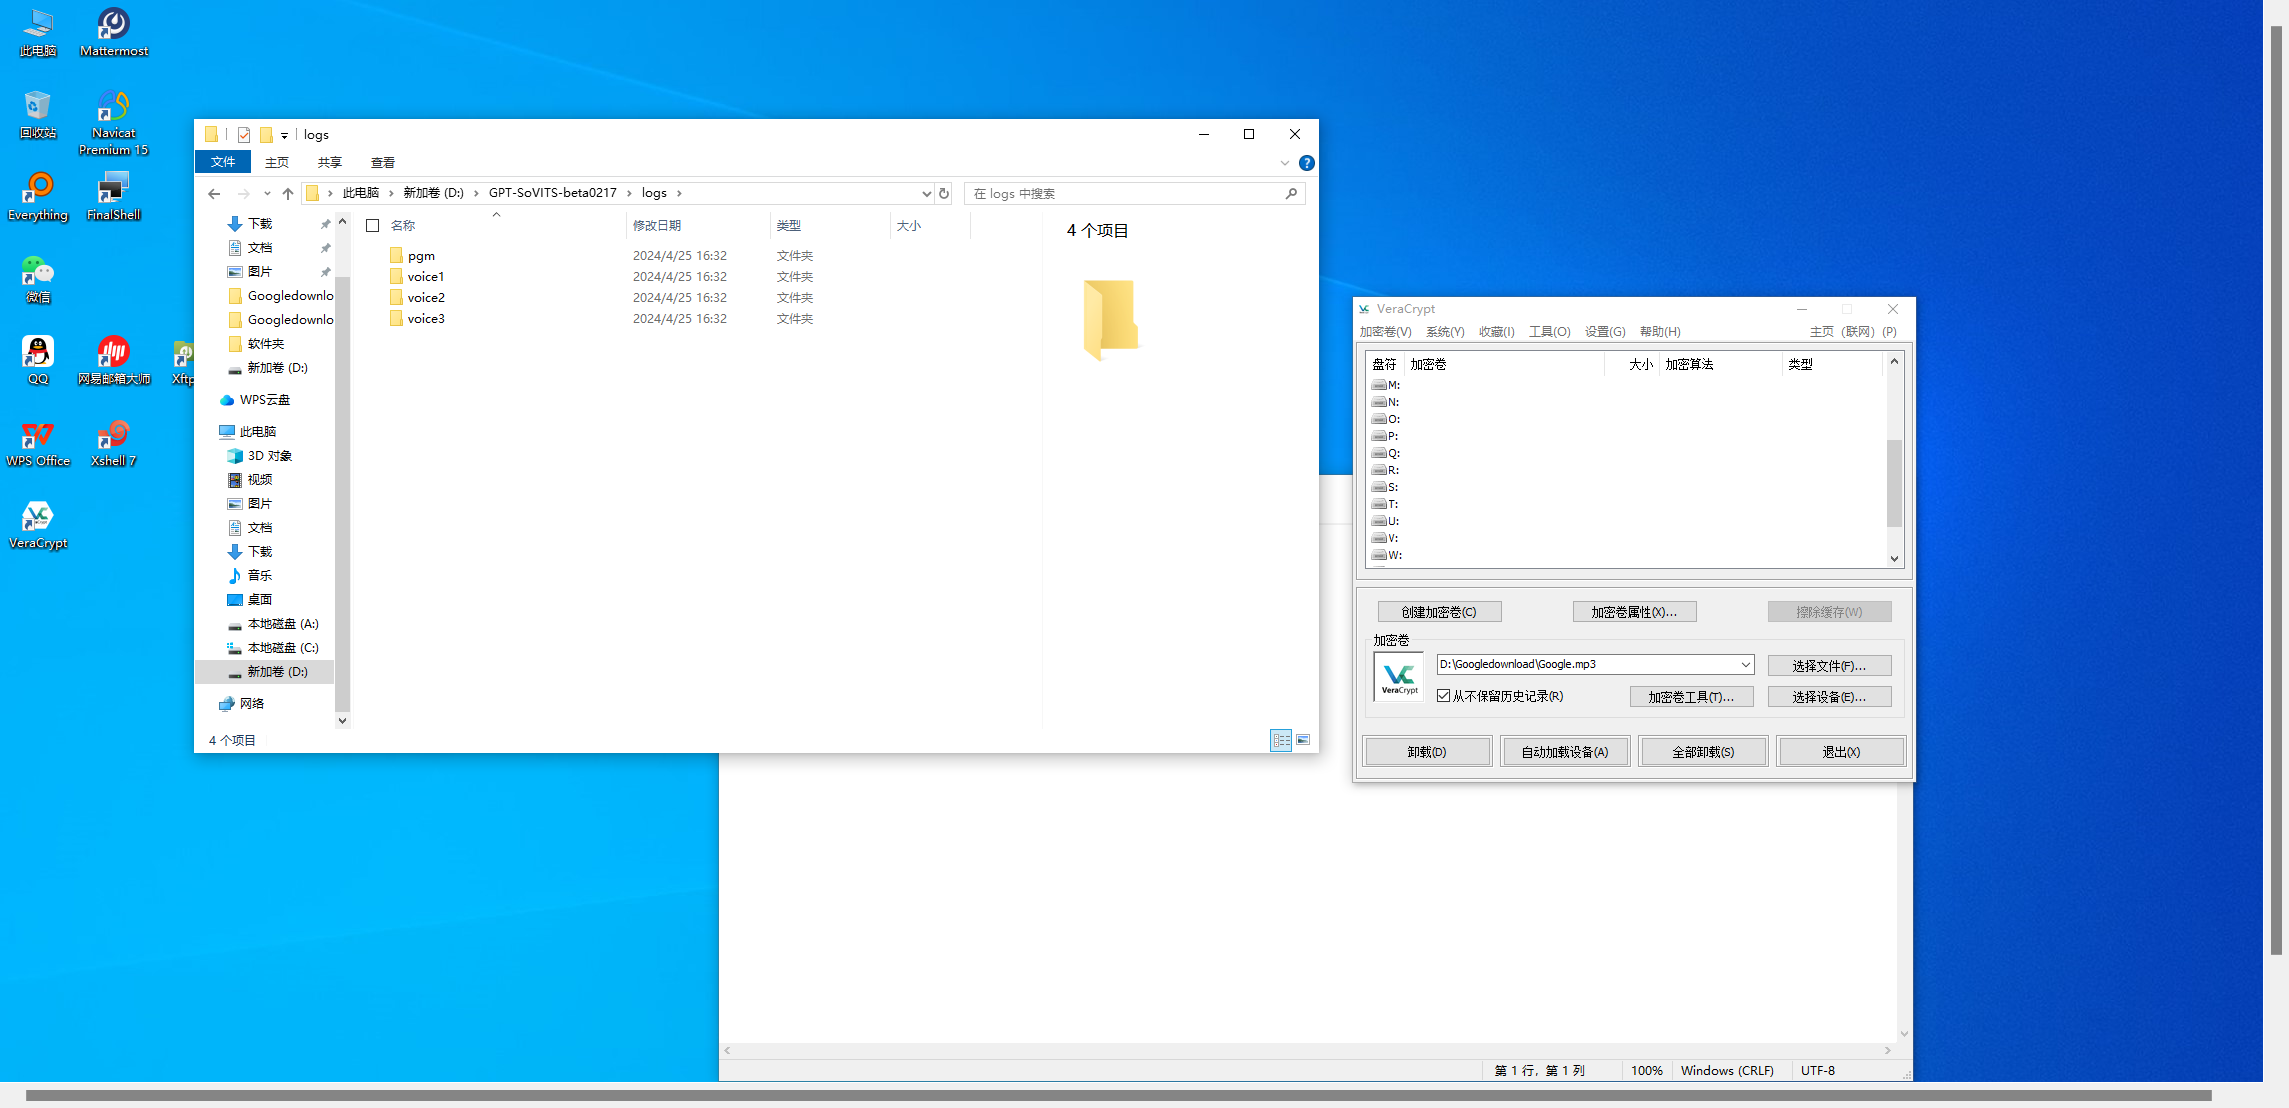Expand the address bar history dropdown
This screenshot has height=1108, width=2289.
pyautogui.click(x=926, y=193)
